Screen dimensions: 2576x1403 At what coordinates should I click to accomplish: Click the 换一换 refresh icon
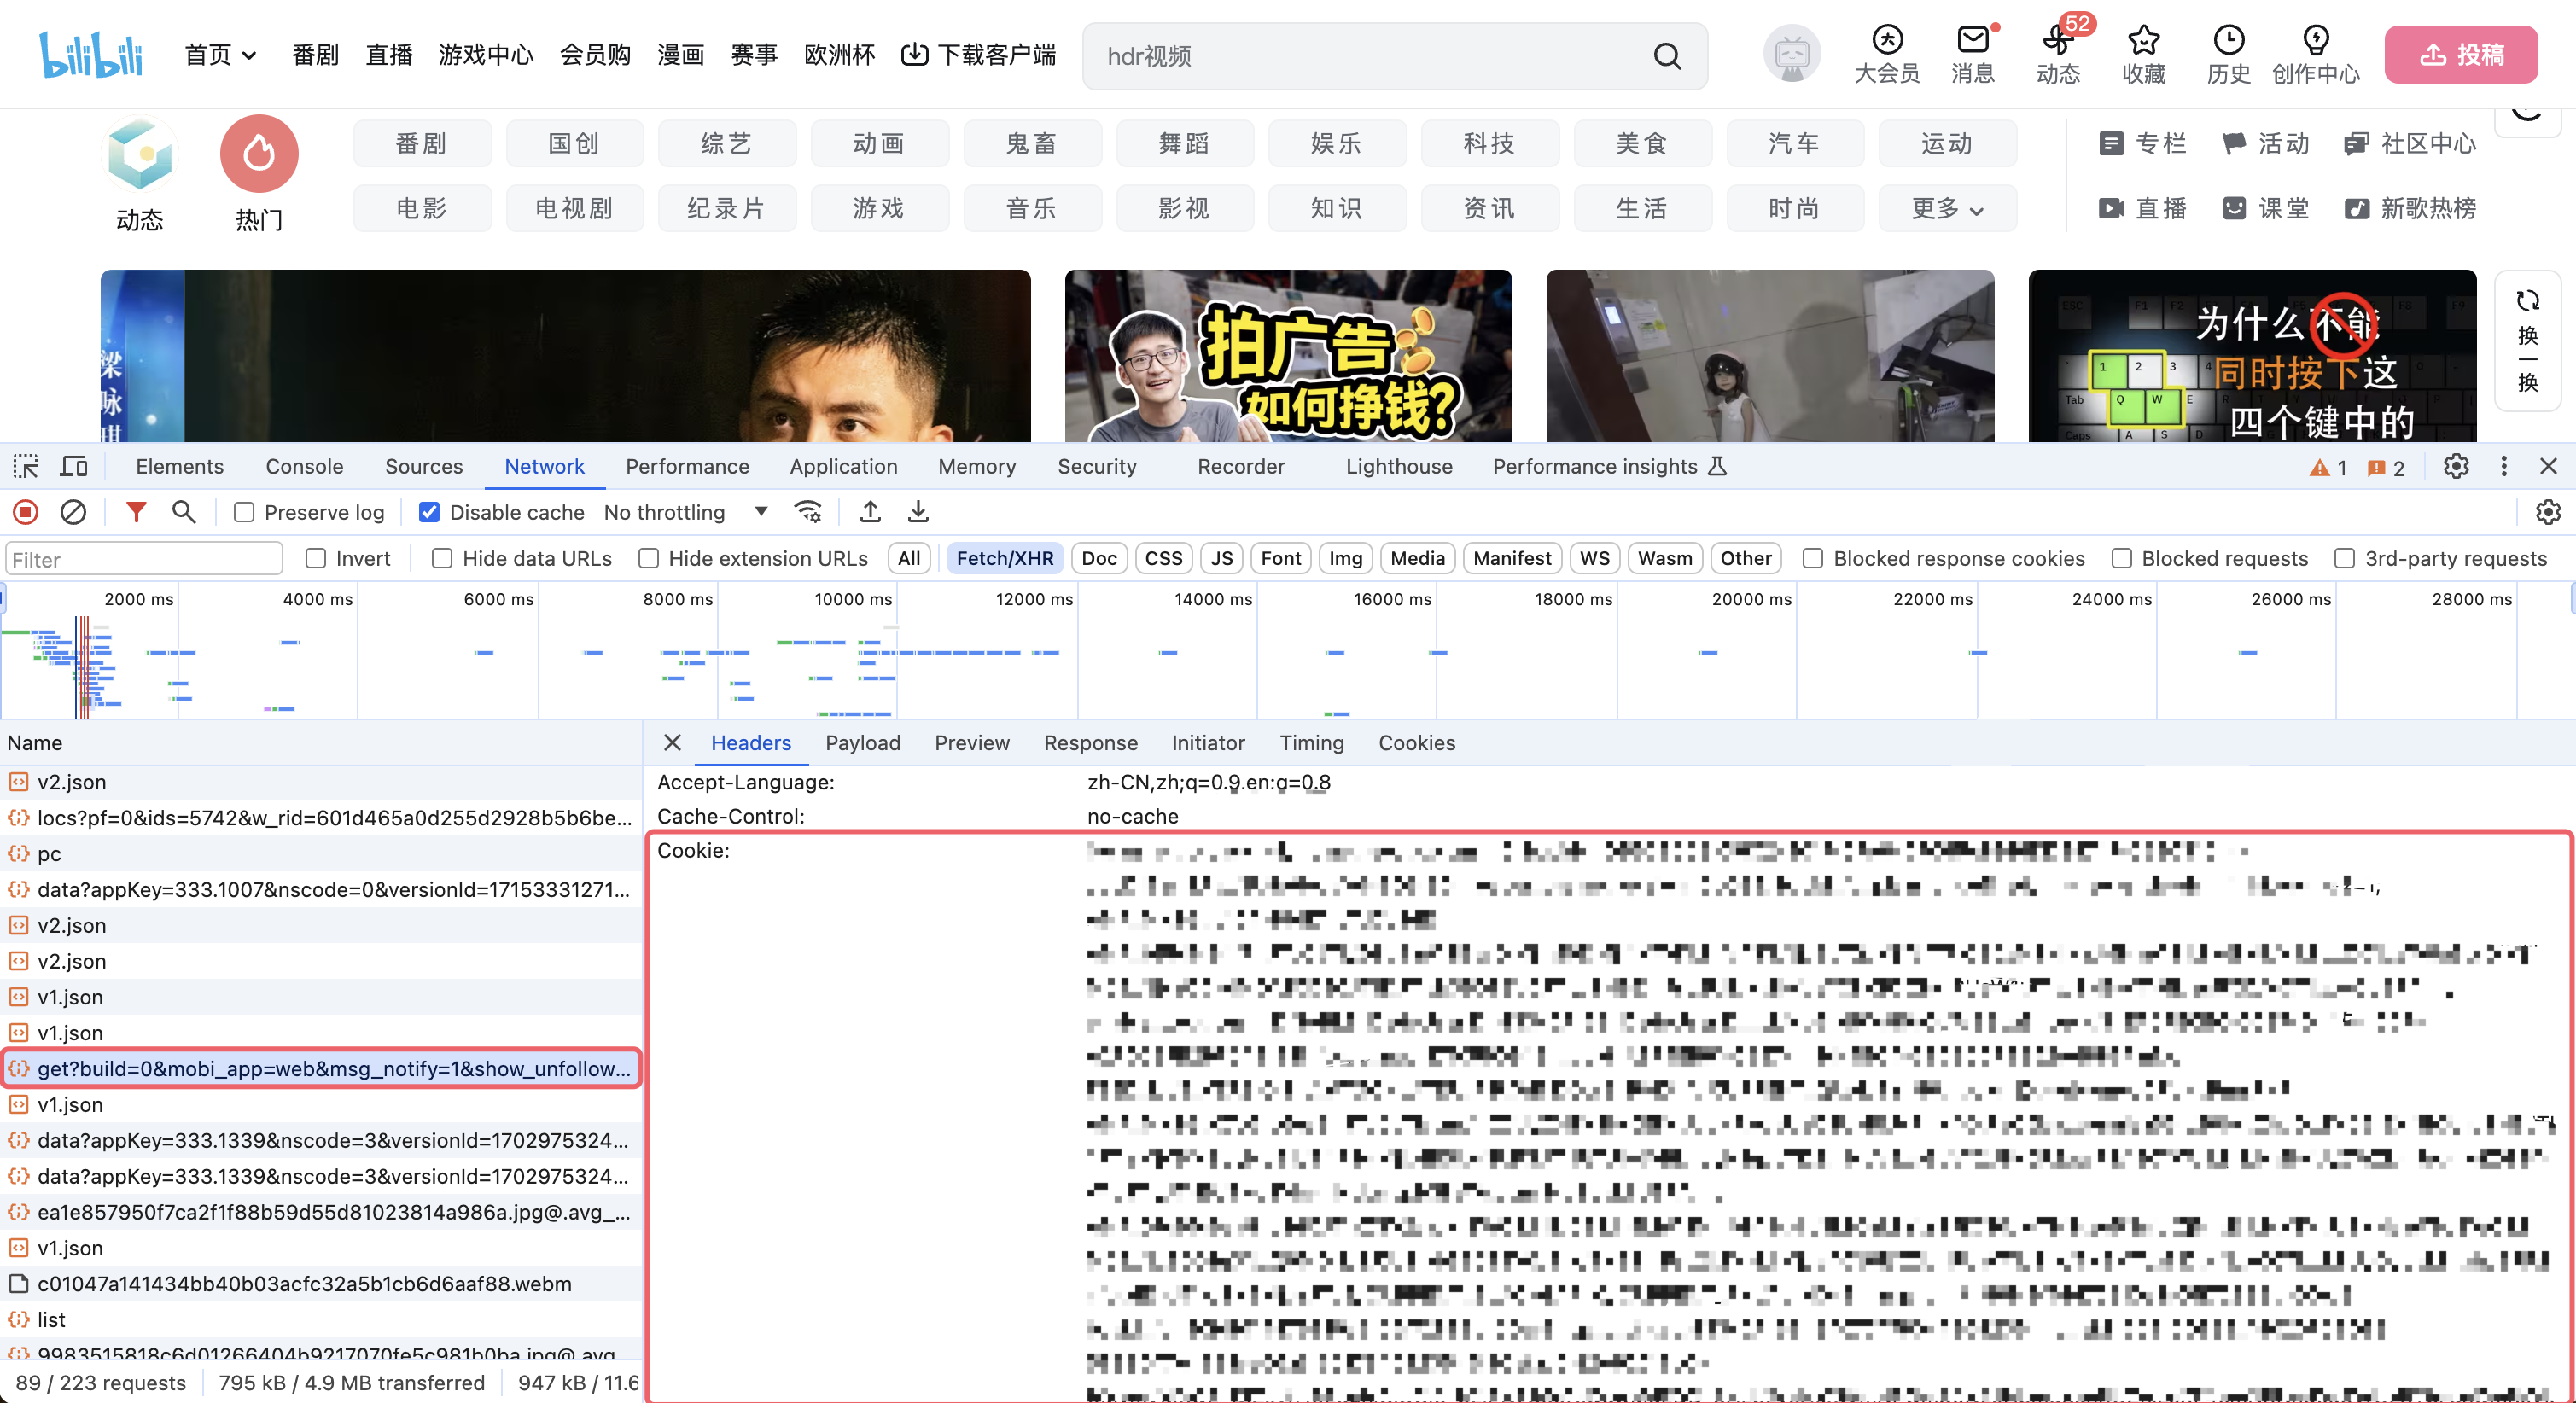click(2527, 300)
